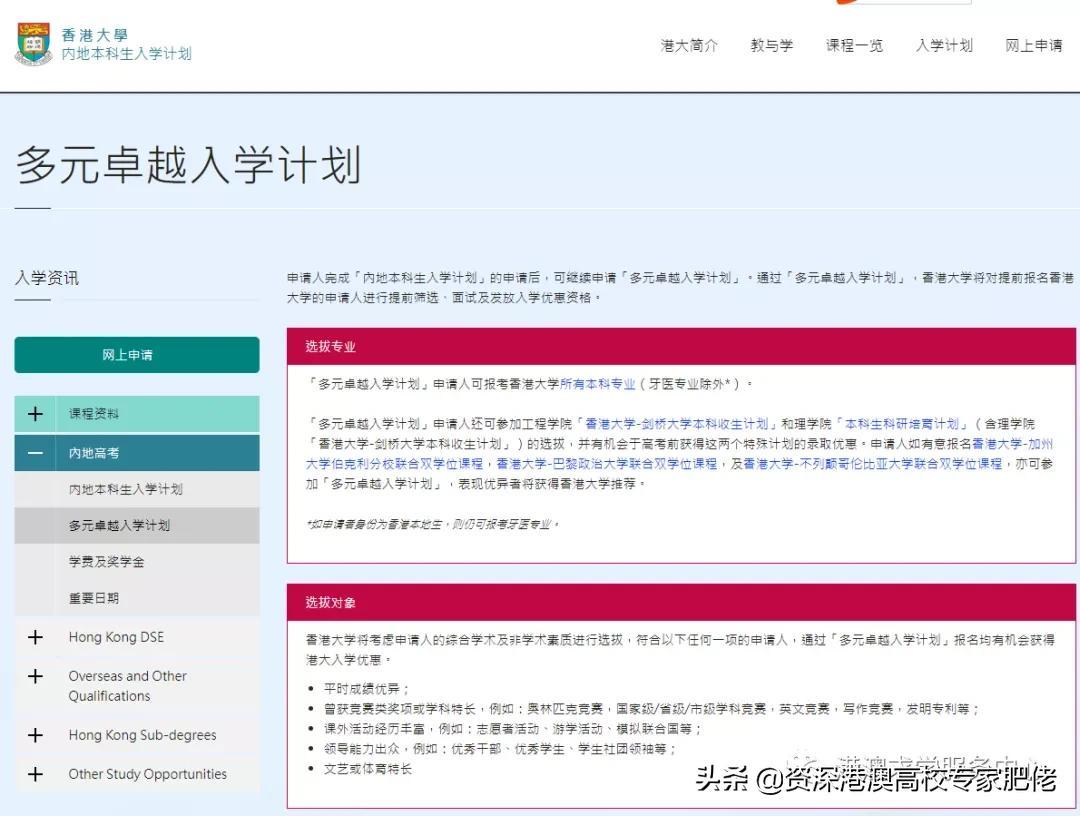The width and height of the screenshot is (1080, 816).
Task: Click the 平时成绩优异 bullet text
Action: [366, 689]
